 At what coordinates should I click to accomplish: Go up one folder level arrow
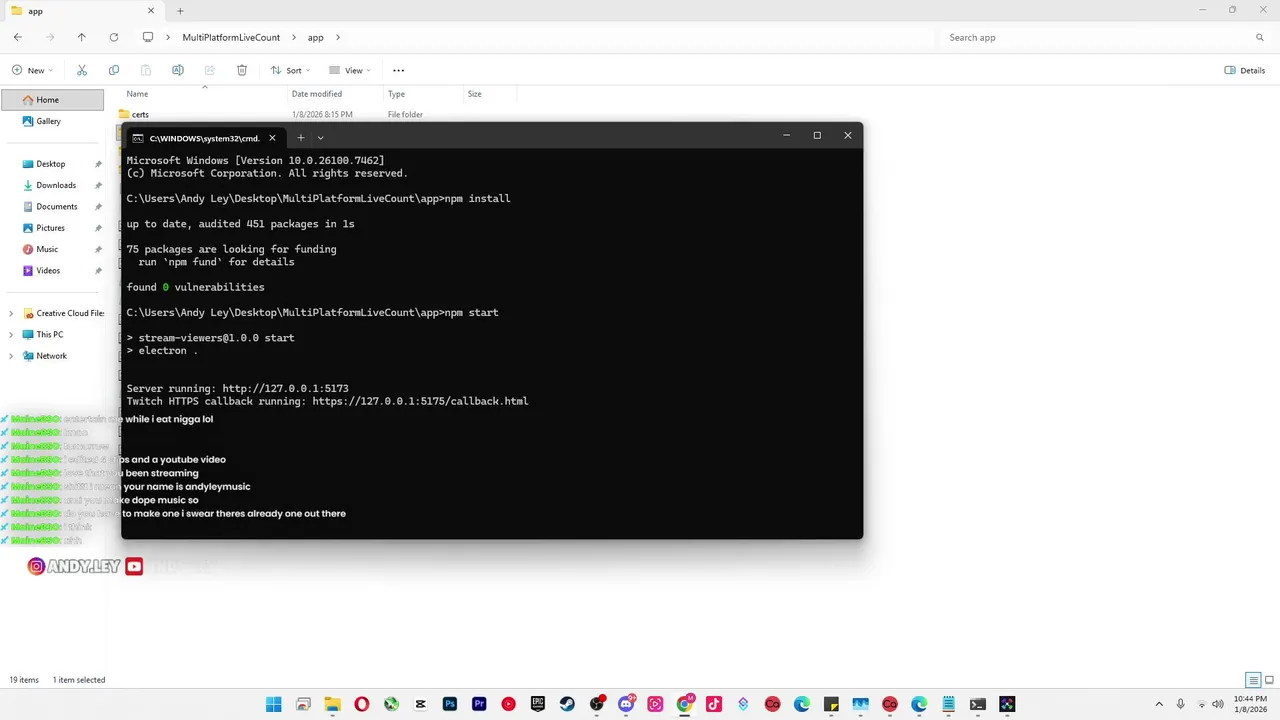[x=82, y=37]
